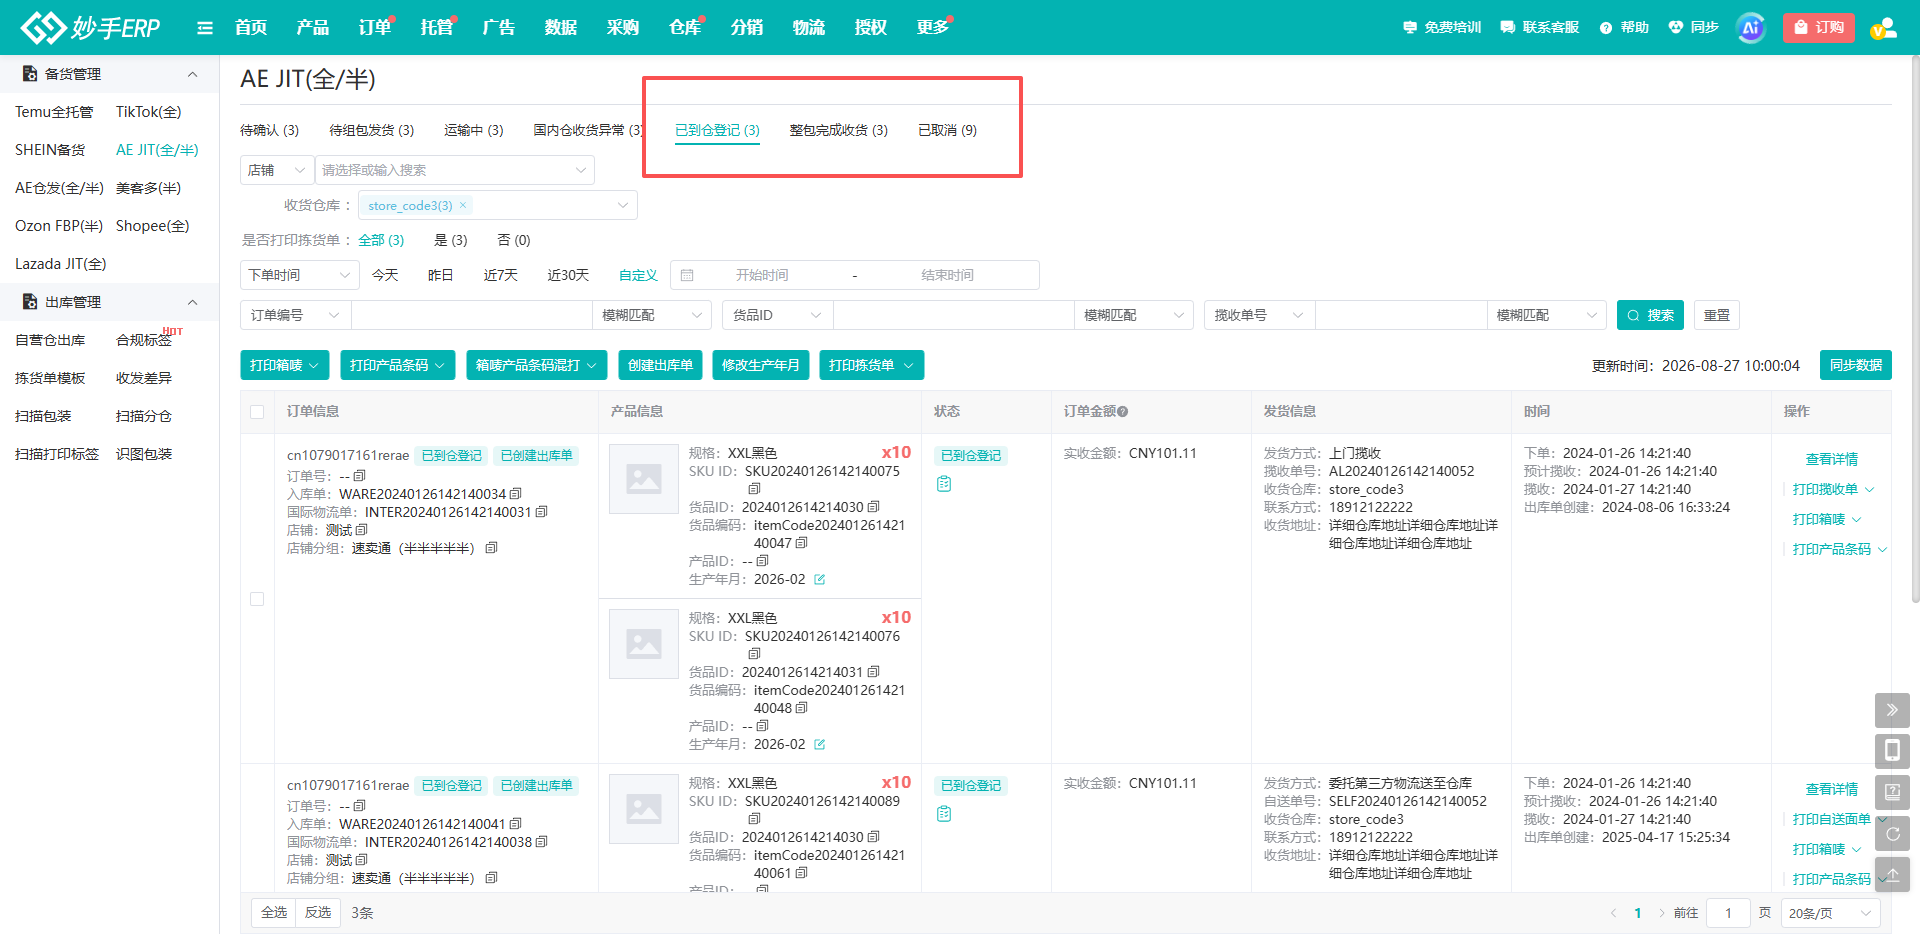Choose the 今天 quick date option

[385, 275]
